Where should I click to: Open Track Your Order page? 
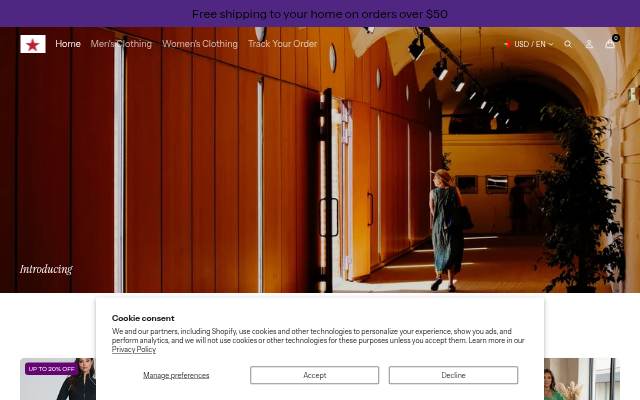coord(282,44)
